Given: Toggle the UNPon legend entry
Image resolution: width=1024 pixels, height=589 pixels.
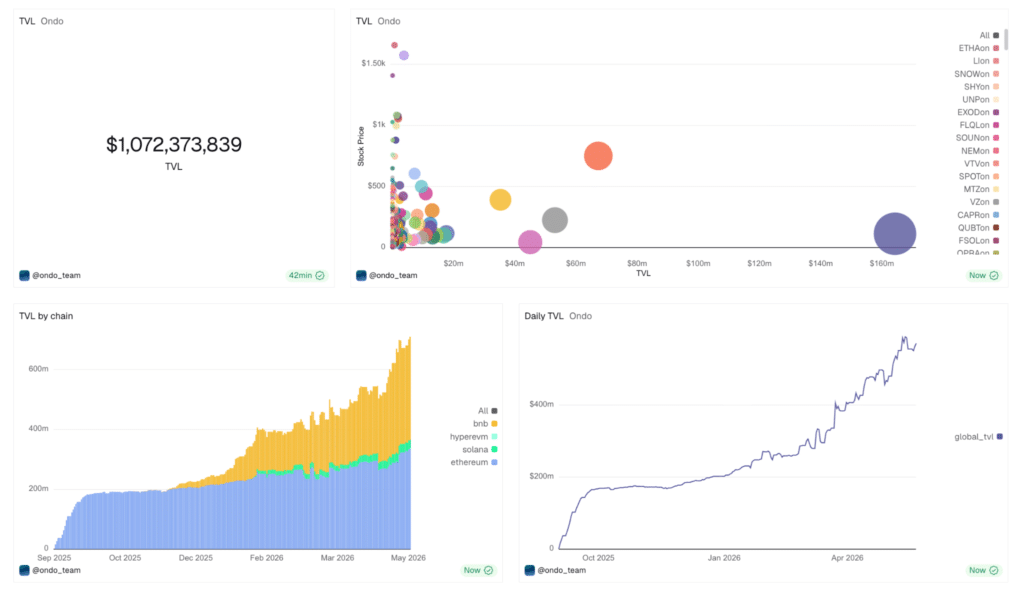Looking at the screenshot, I should click(980, 99).
